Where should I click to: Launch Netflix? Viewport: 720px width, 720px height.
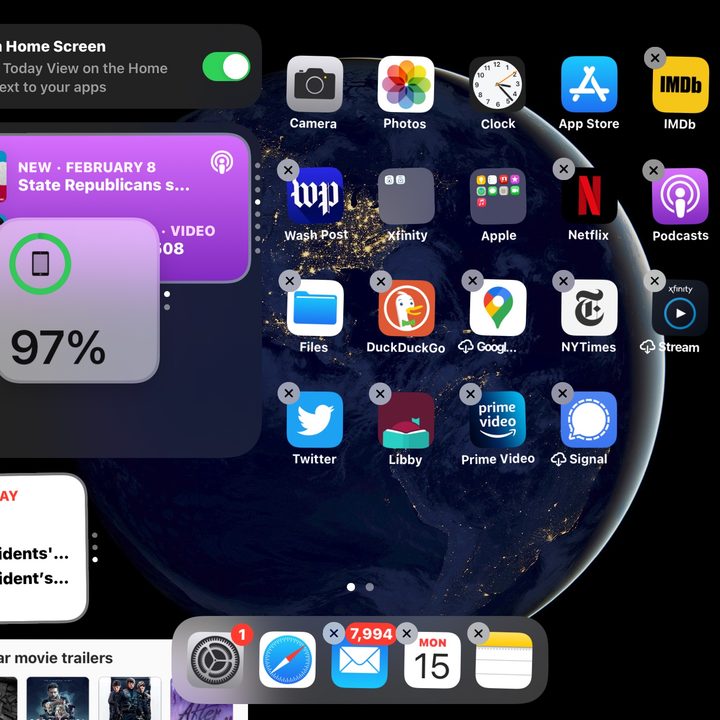tap(589, 196)
